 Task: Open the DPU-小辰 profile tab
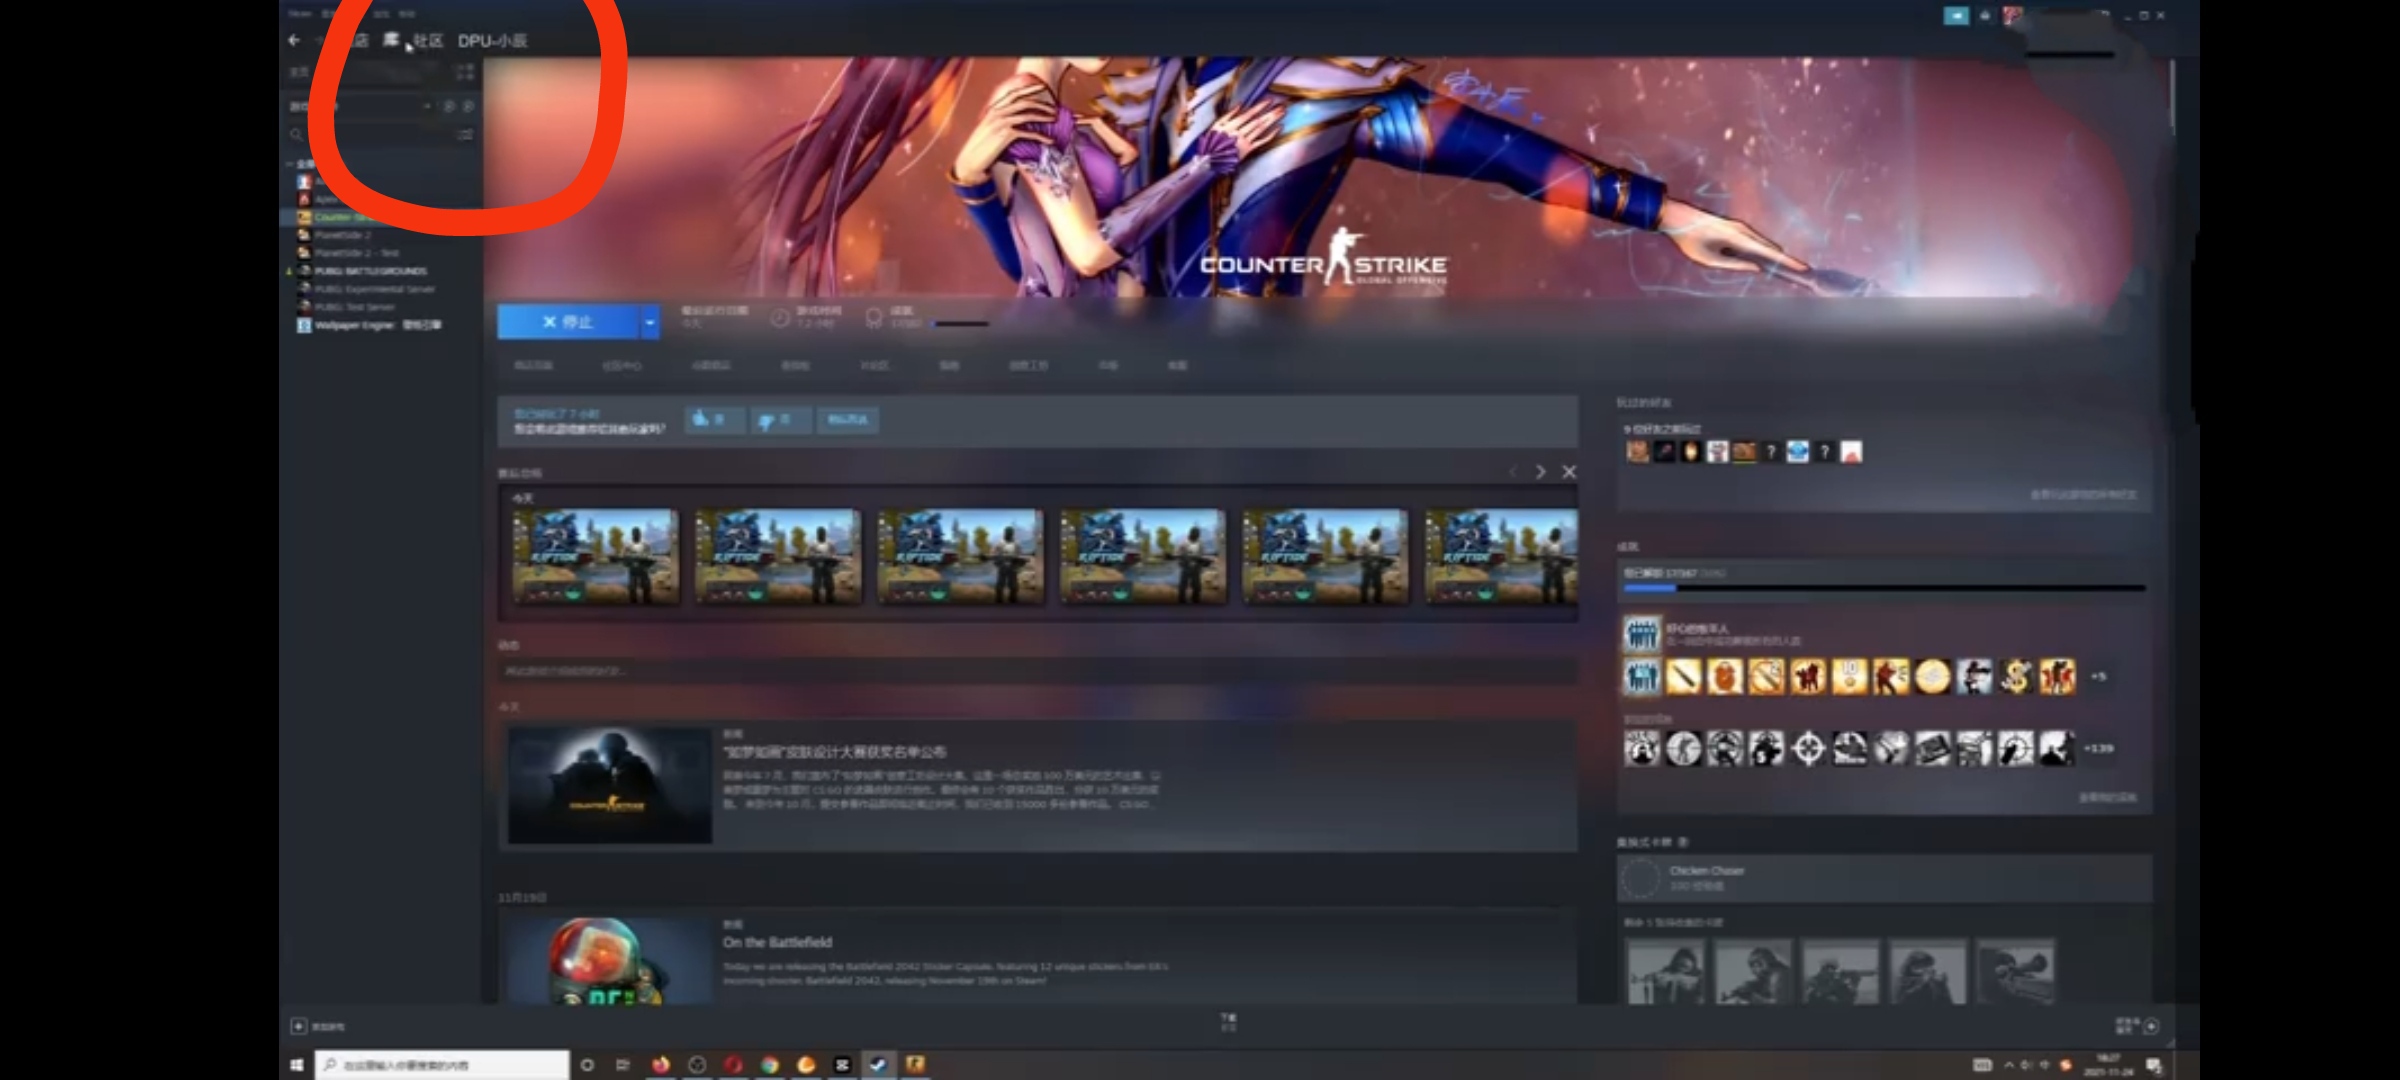coord(492,40)
